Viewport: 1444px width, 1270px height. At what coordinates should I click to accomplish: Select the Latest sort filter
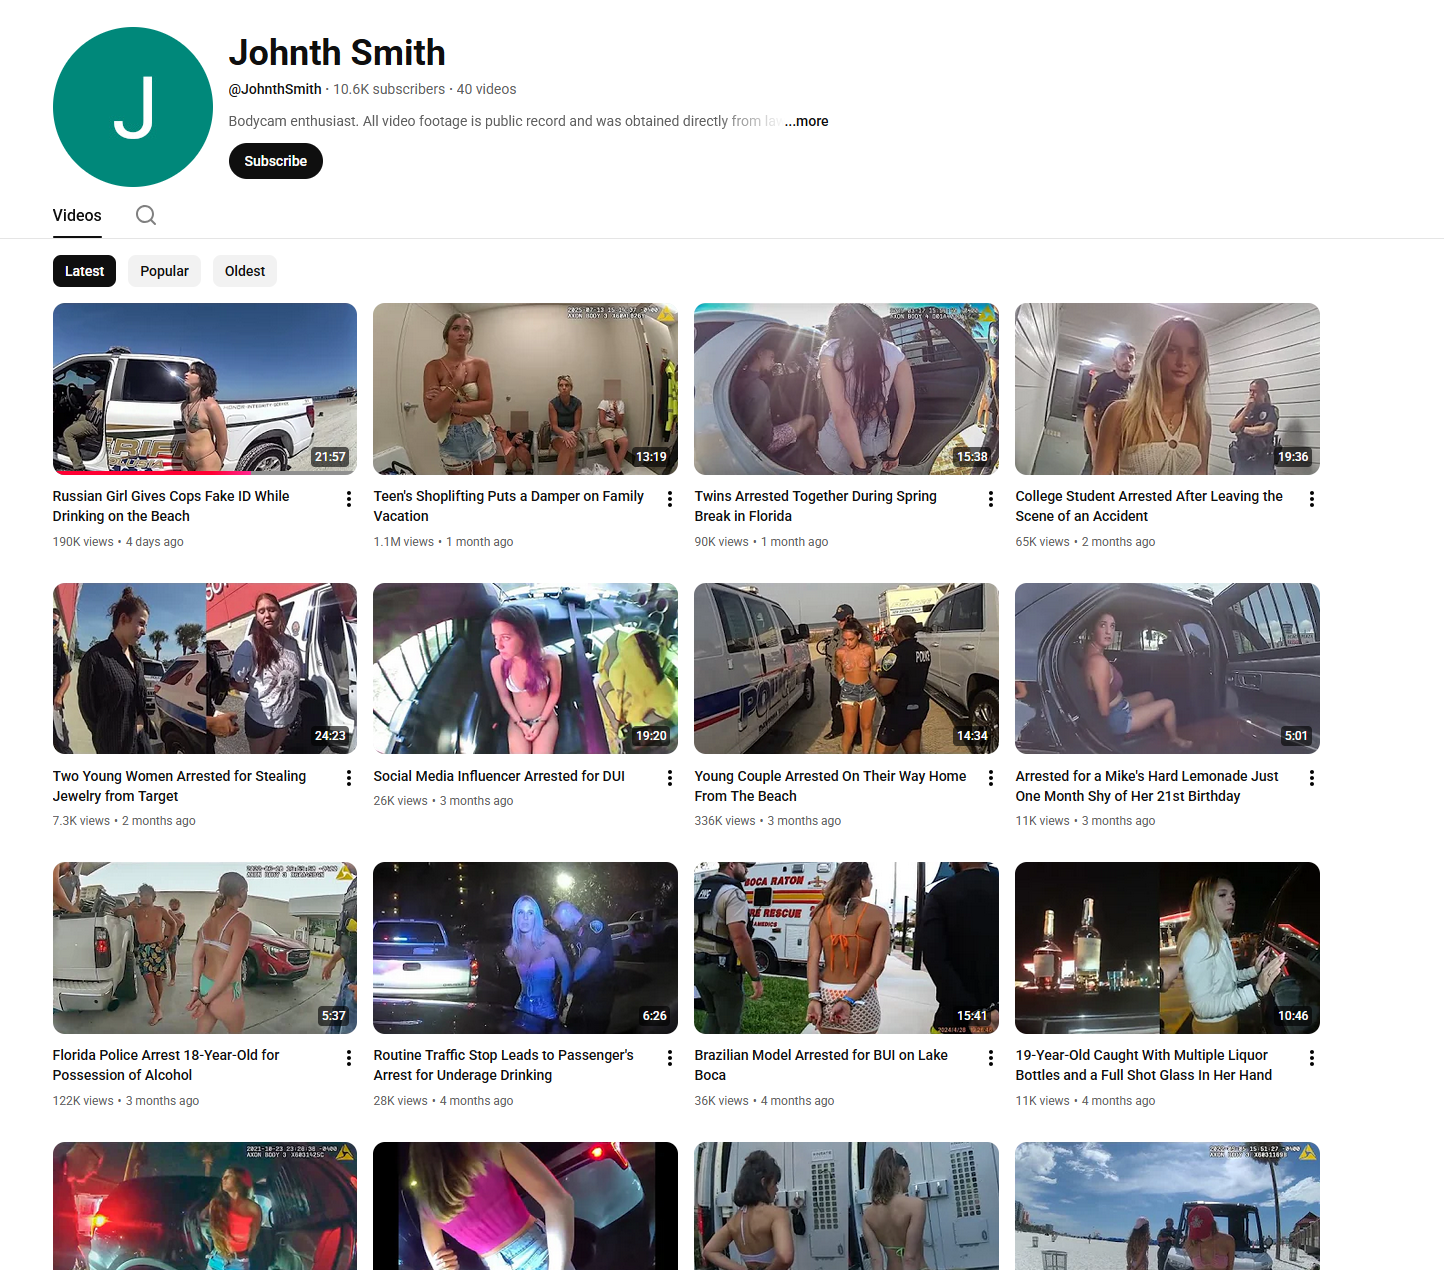(x=84, y=271)
